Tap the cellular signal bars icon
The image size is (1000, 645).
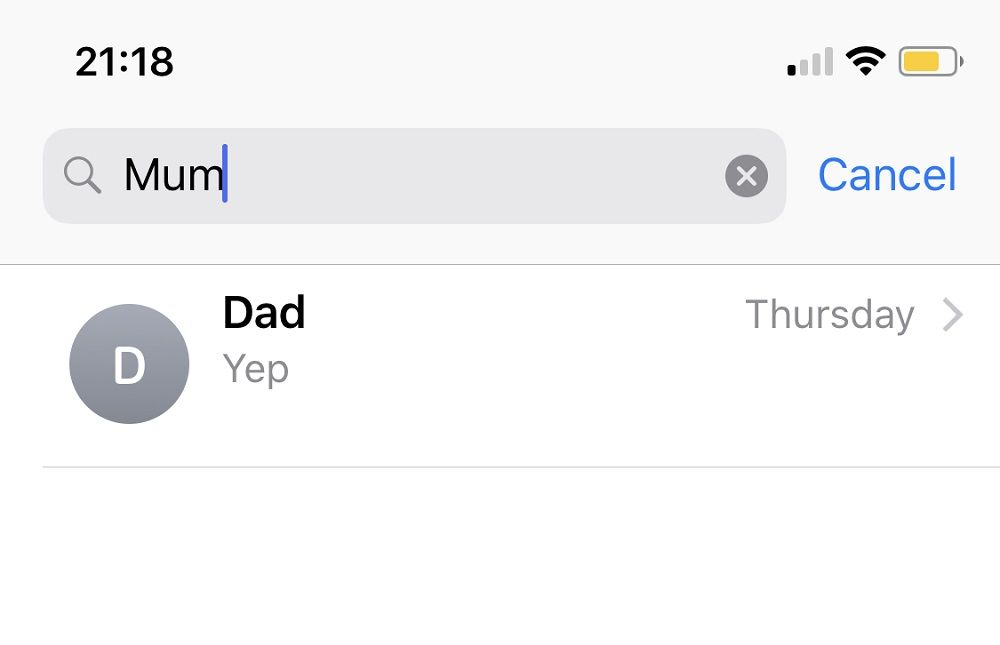click(810, 63)
